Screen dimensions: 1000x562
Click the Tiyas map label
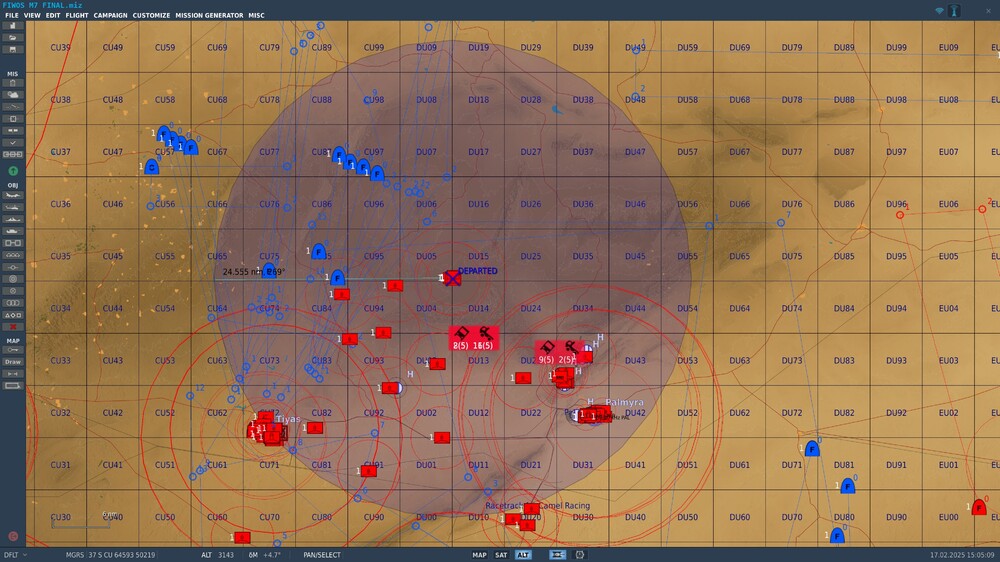pos(288,419)
